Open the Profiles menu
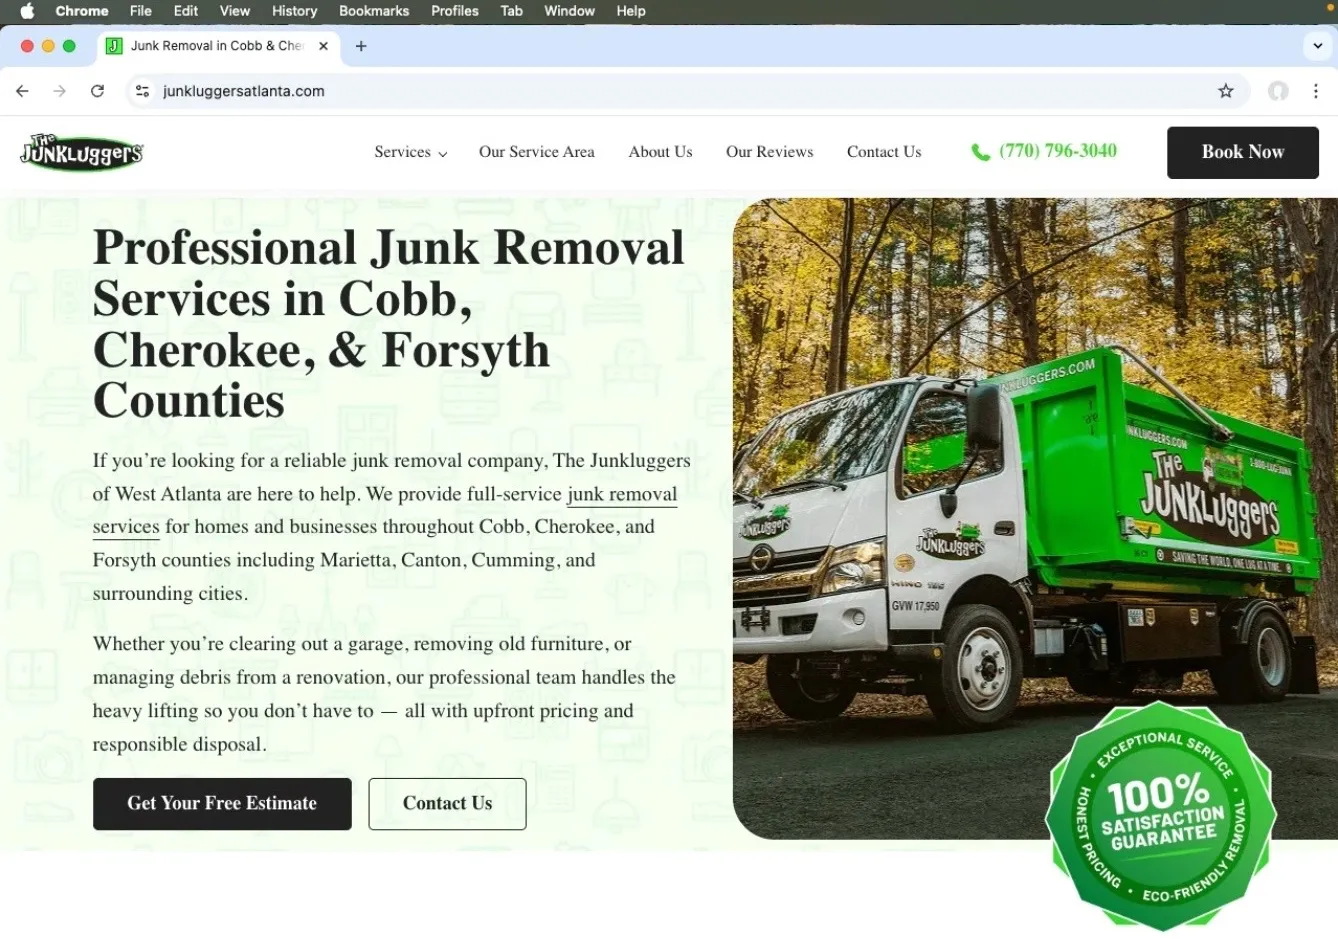This screenshot has width=1338, height=939. coord(455,11)
